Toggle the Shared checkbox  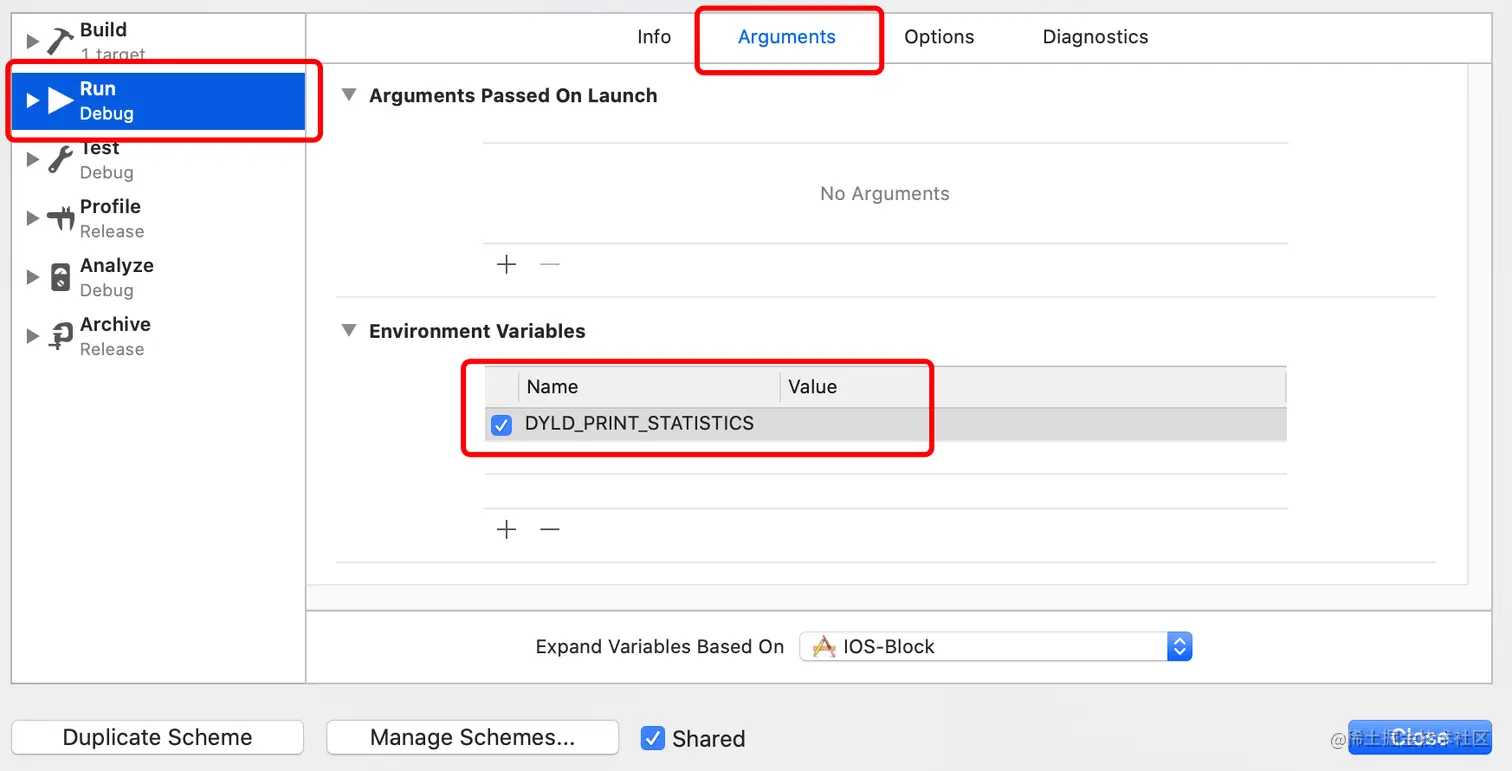coord(653,738)
